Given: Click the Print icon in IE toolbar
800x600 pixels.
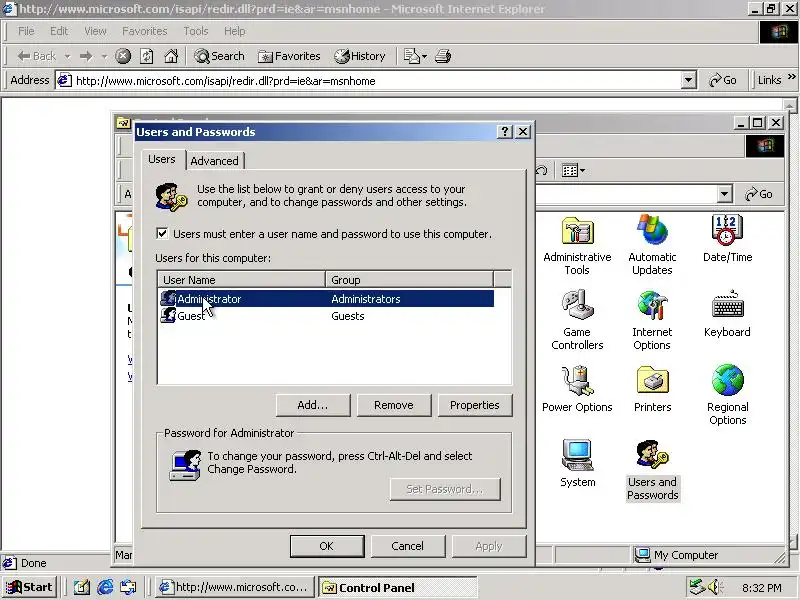Looking at the screenshot, I should pyautogui.click(x=443, y=56).
